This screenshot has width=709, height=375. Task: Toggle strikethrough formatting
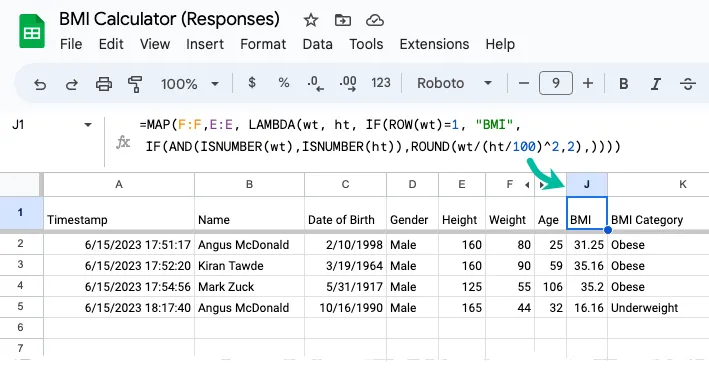(688, 84)
